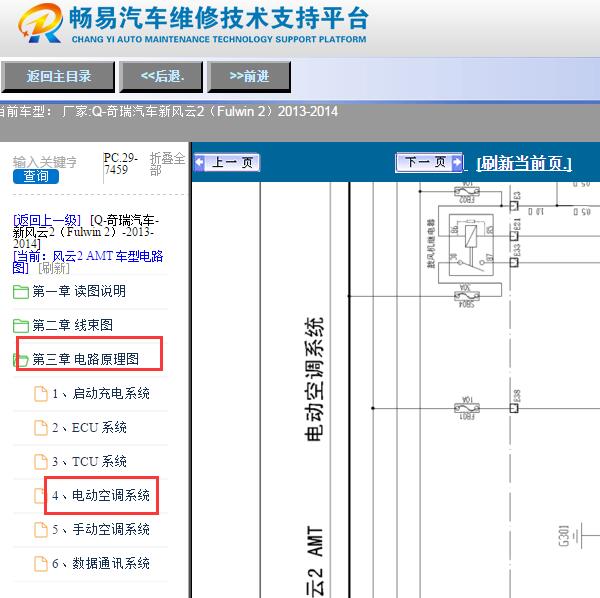Go back with the <<后退 button
The image size is (600, 598).
161,77
